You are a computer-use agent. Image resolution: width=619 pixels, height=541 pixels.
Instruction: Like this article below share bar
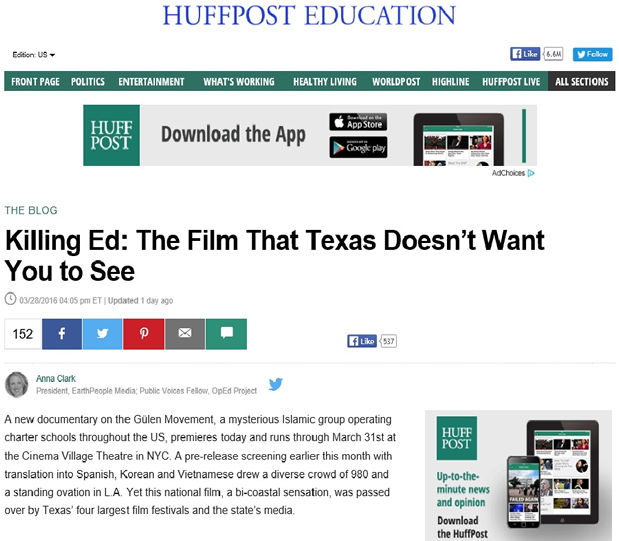(x=362, y=341)
